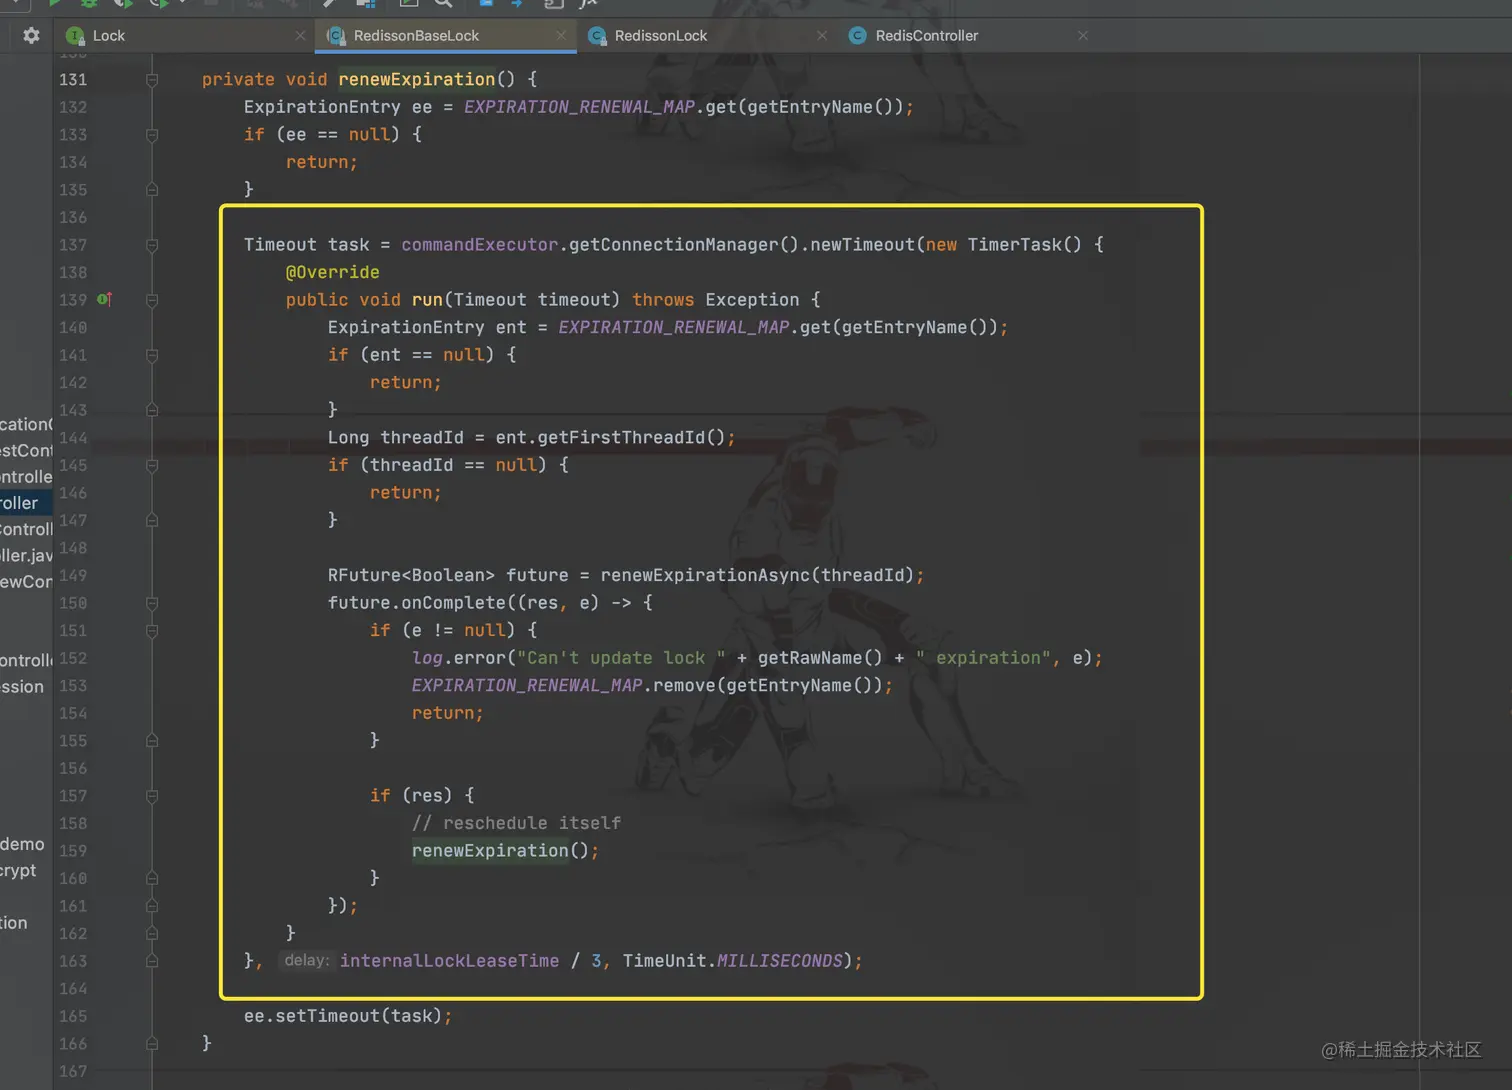Fold the if (res) block at line 157
The height and width of the screenshot is (1090, 1512).
click(152, 796)
